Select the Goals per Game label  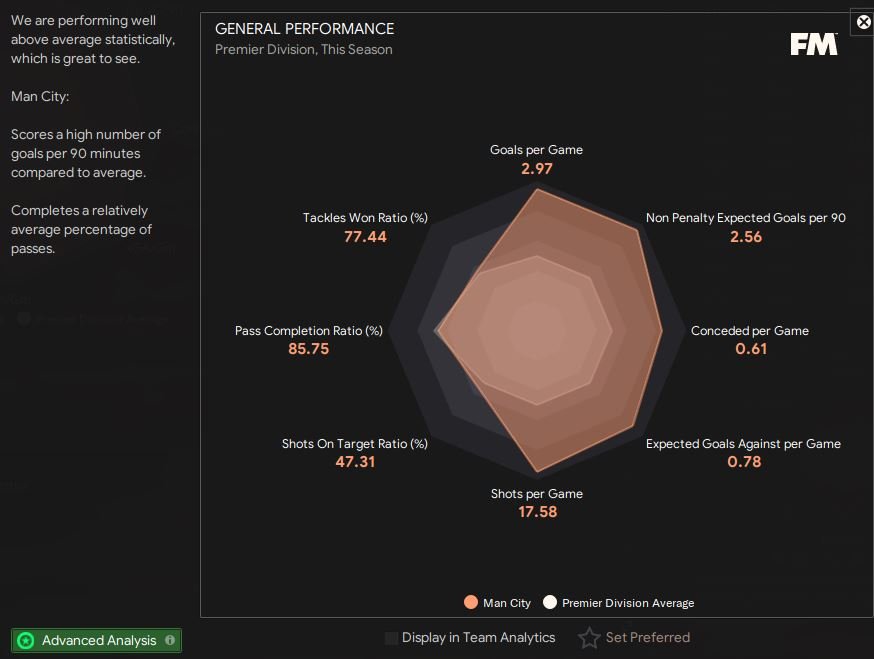536,150
